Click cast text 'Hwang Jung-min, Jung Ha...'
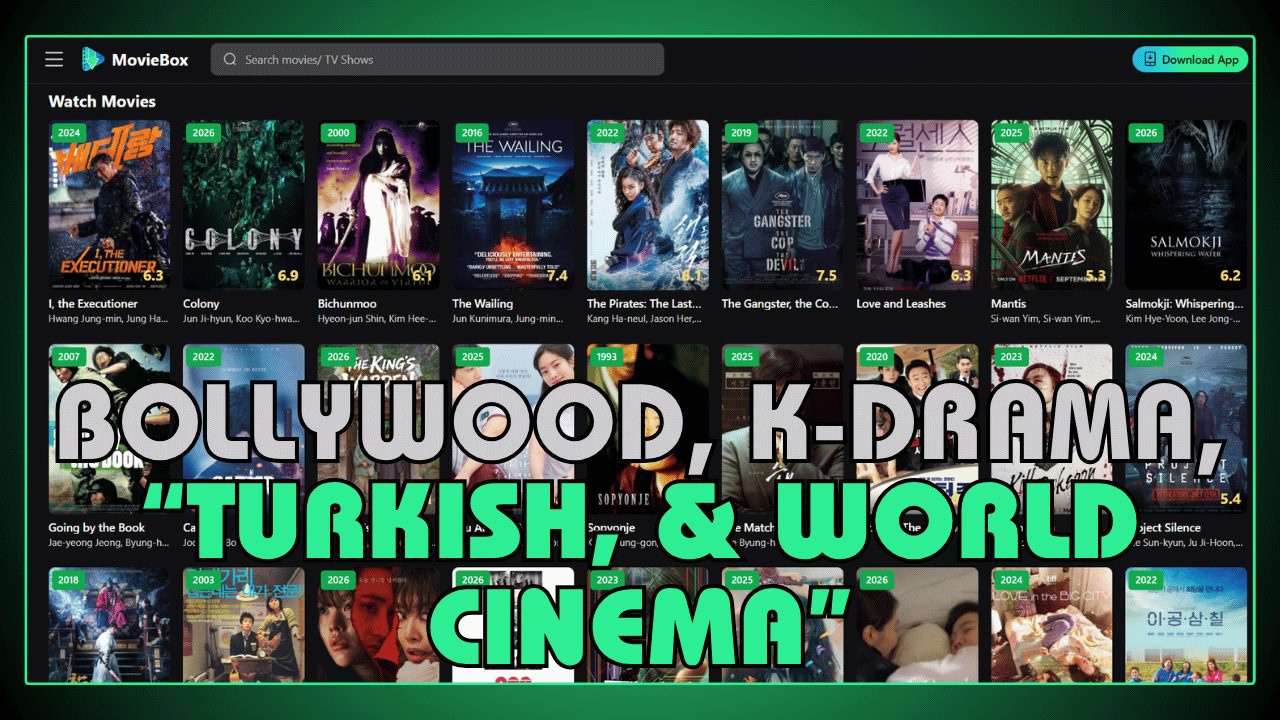 point(109,319)
